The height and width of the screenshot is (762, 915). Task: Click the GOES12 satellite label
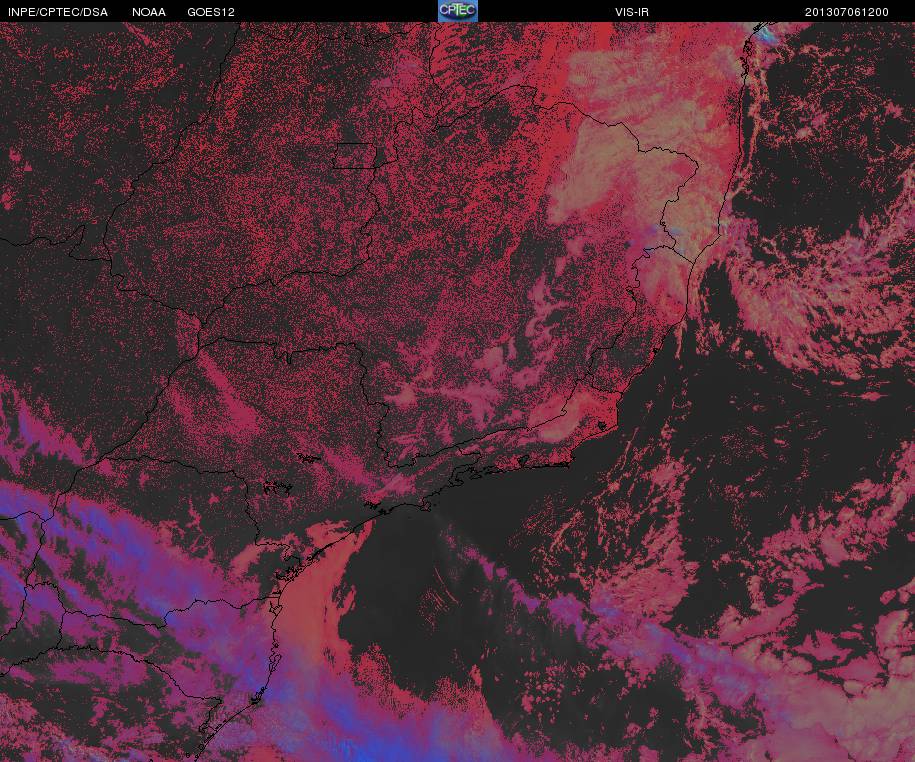tap(211, 12)
